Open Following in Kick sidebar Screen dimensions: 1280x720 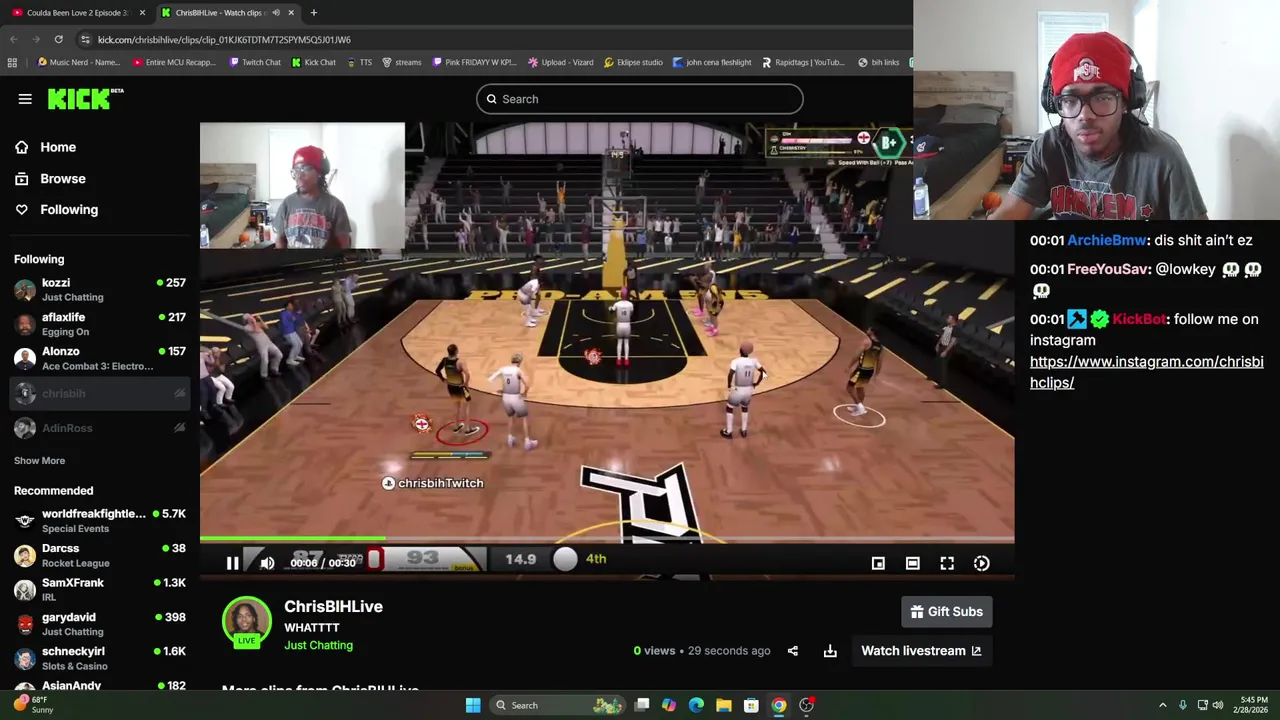tap(69, 209)
